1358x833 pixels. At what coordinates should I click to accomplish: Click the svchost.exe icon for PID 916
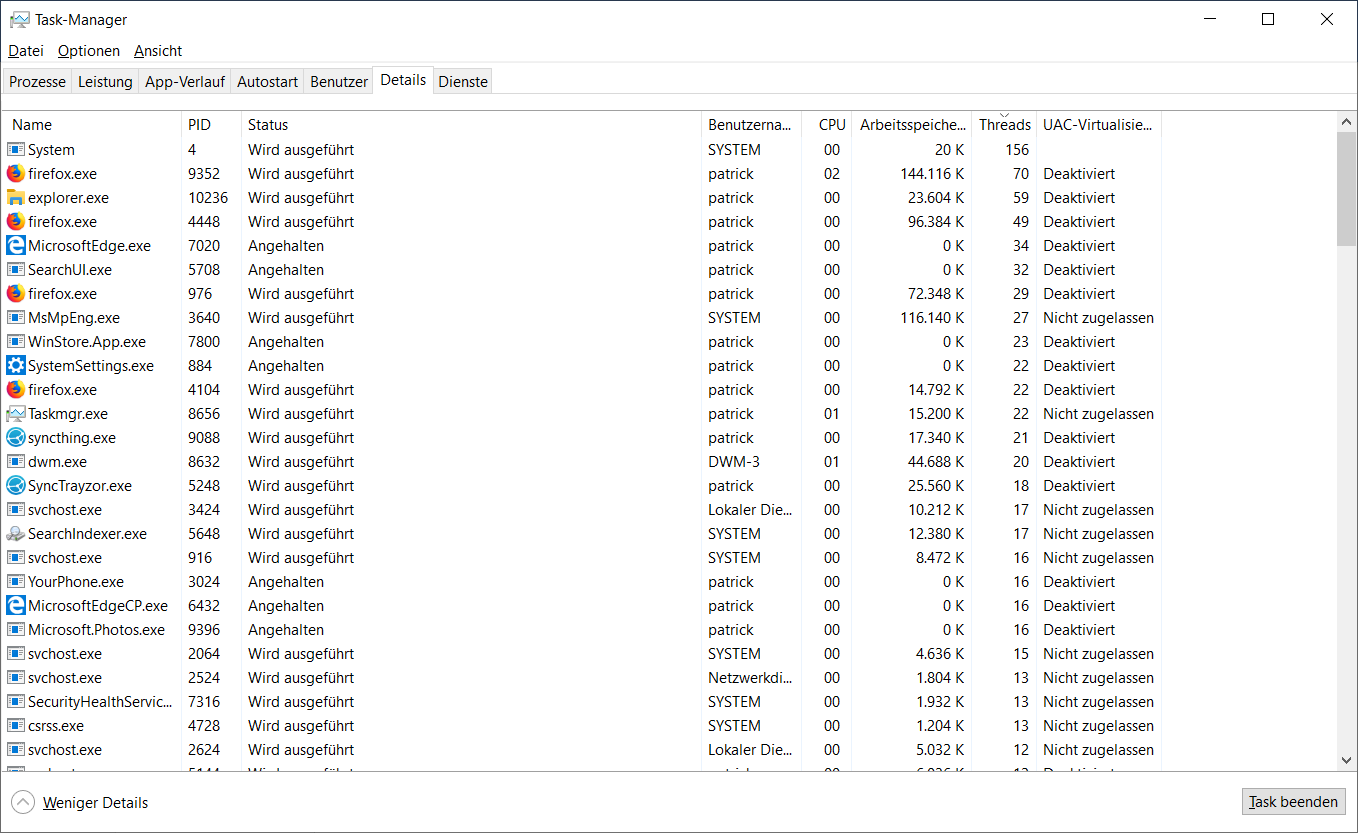[x=16, y=557]
